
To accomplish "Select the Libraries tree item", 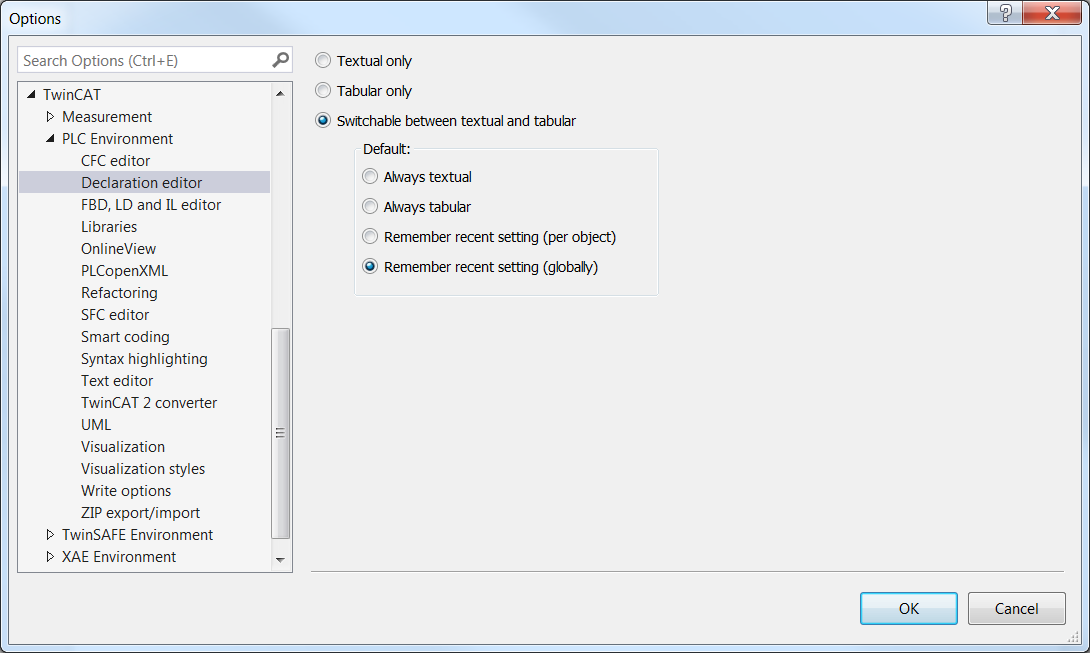I will click(109, 227).
